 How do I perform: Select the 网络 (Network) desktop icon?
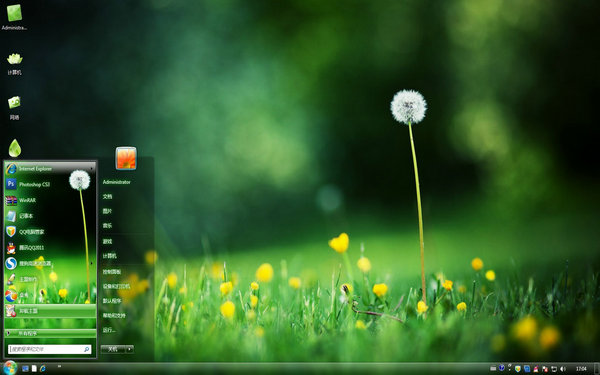14,108
